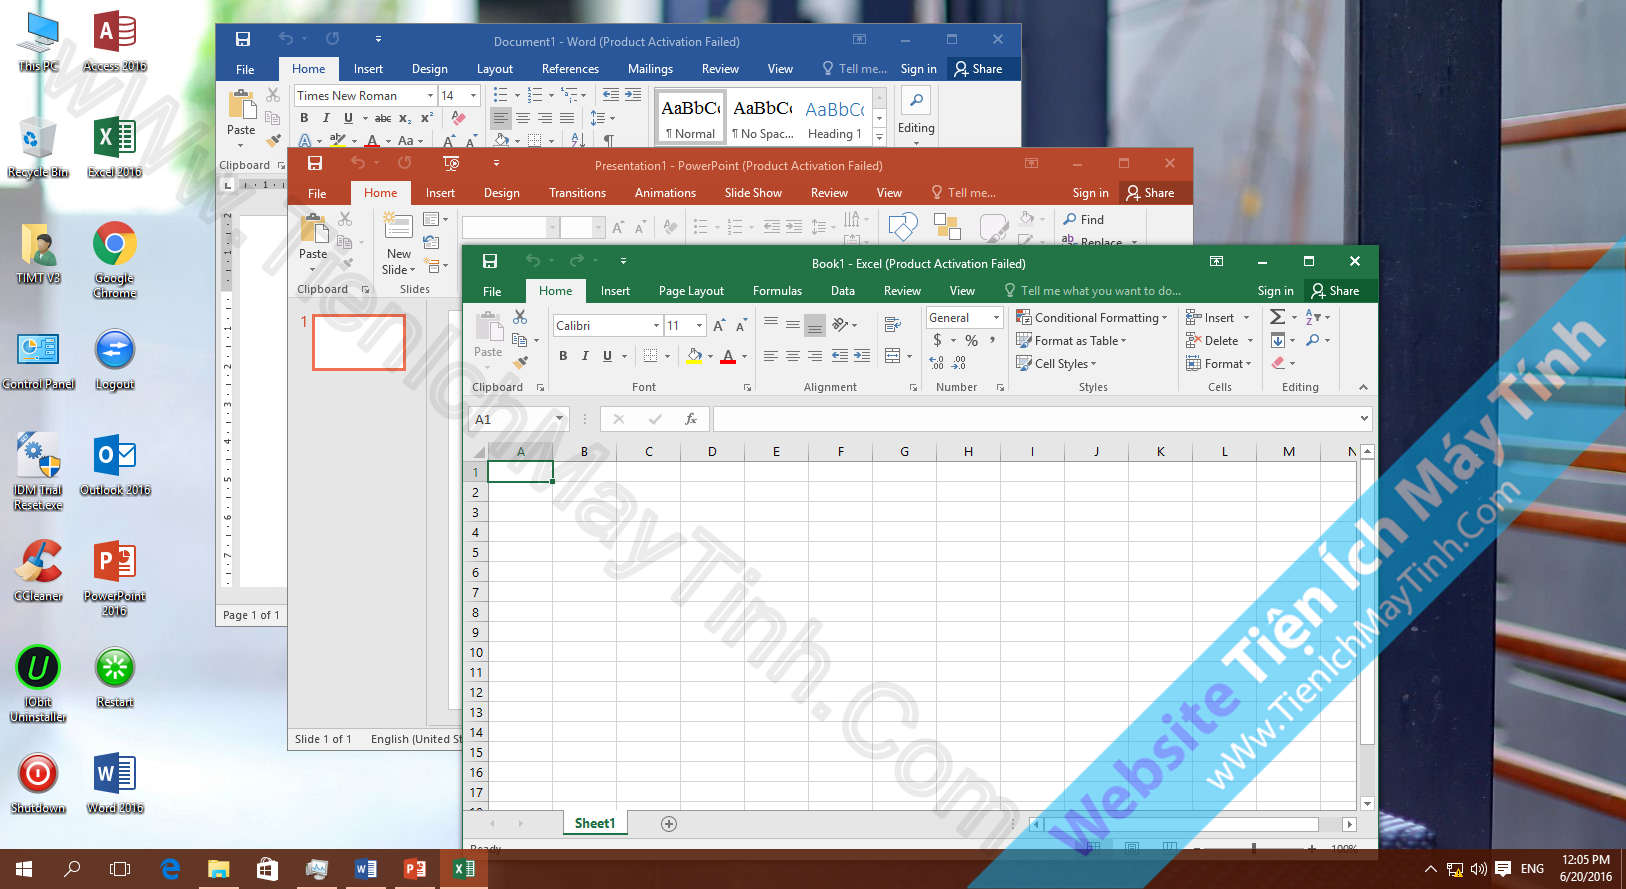Open the Windows Start menu

[24, 869]
